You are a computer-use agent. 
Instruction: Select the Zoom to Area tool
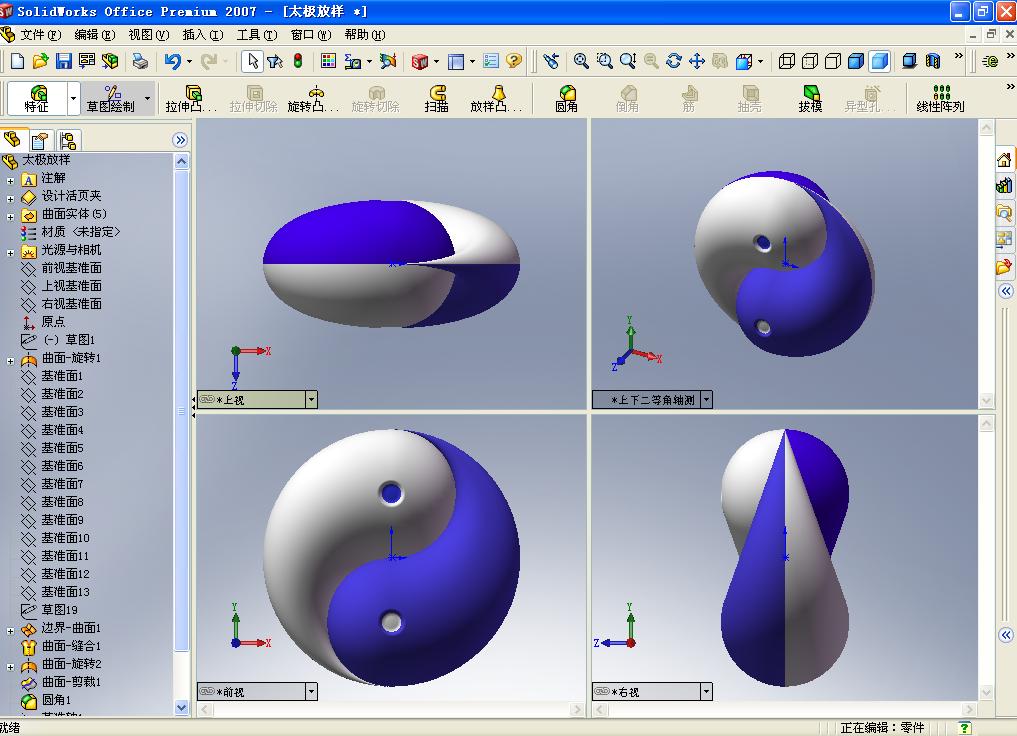[x=604, y=61]
